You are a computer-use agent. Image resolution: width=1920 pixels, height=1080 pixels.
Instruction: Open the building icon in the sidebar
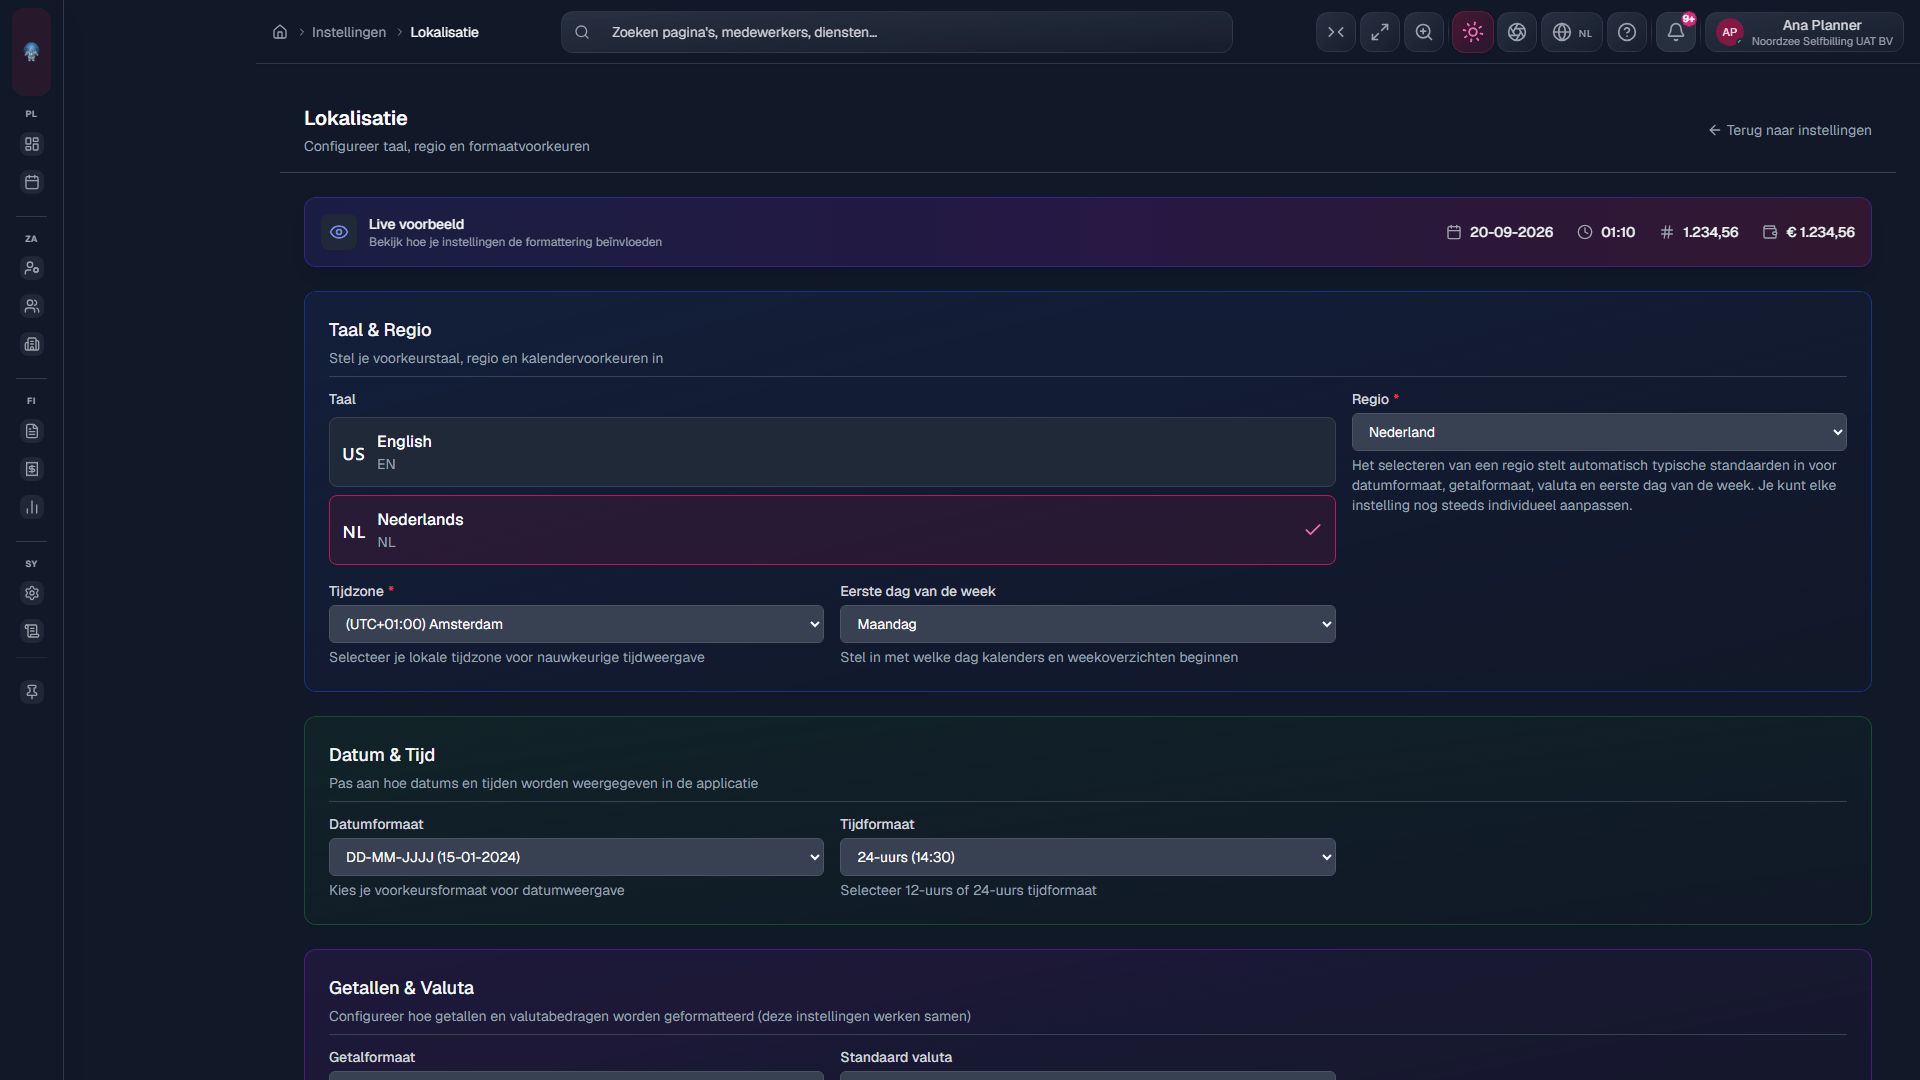pyautogui.click(x=32, y=344)
